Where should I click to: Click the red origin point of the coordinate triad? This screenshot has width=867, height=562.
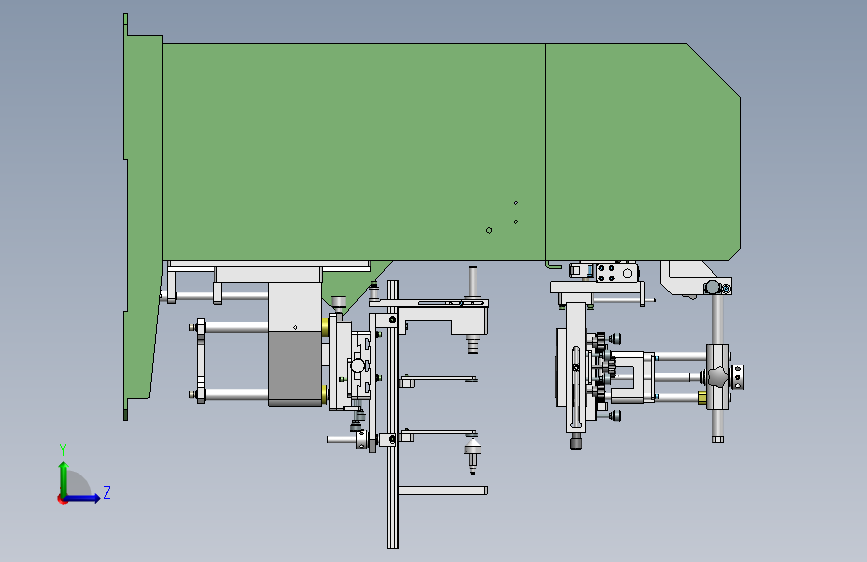(62, 499)
